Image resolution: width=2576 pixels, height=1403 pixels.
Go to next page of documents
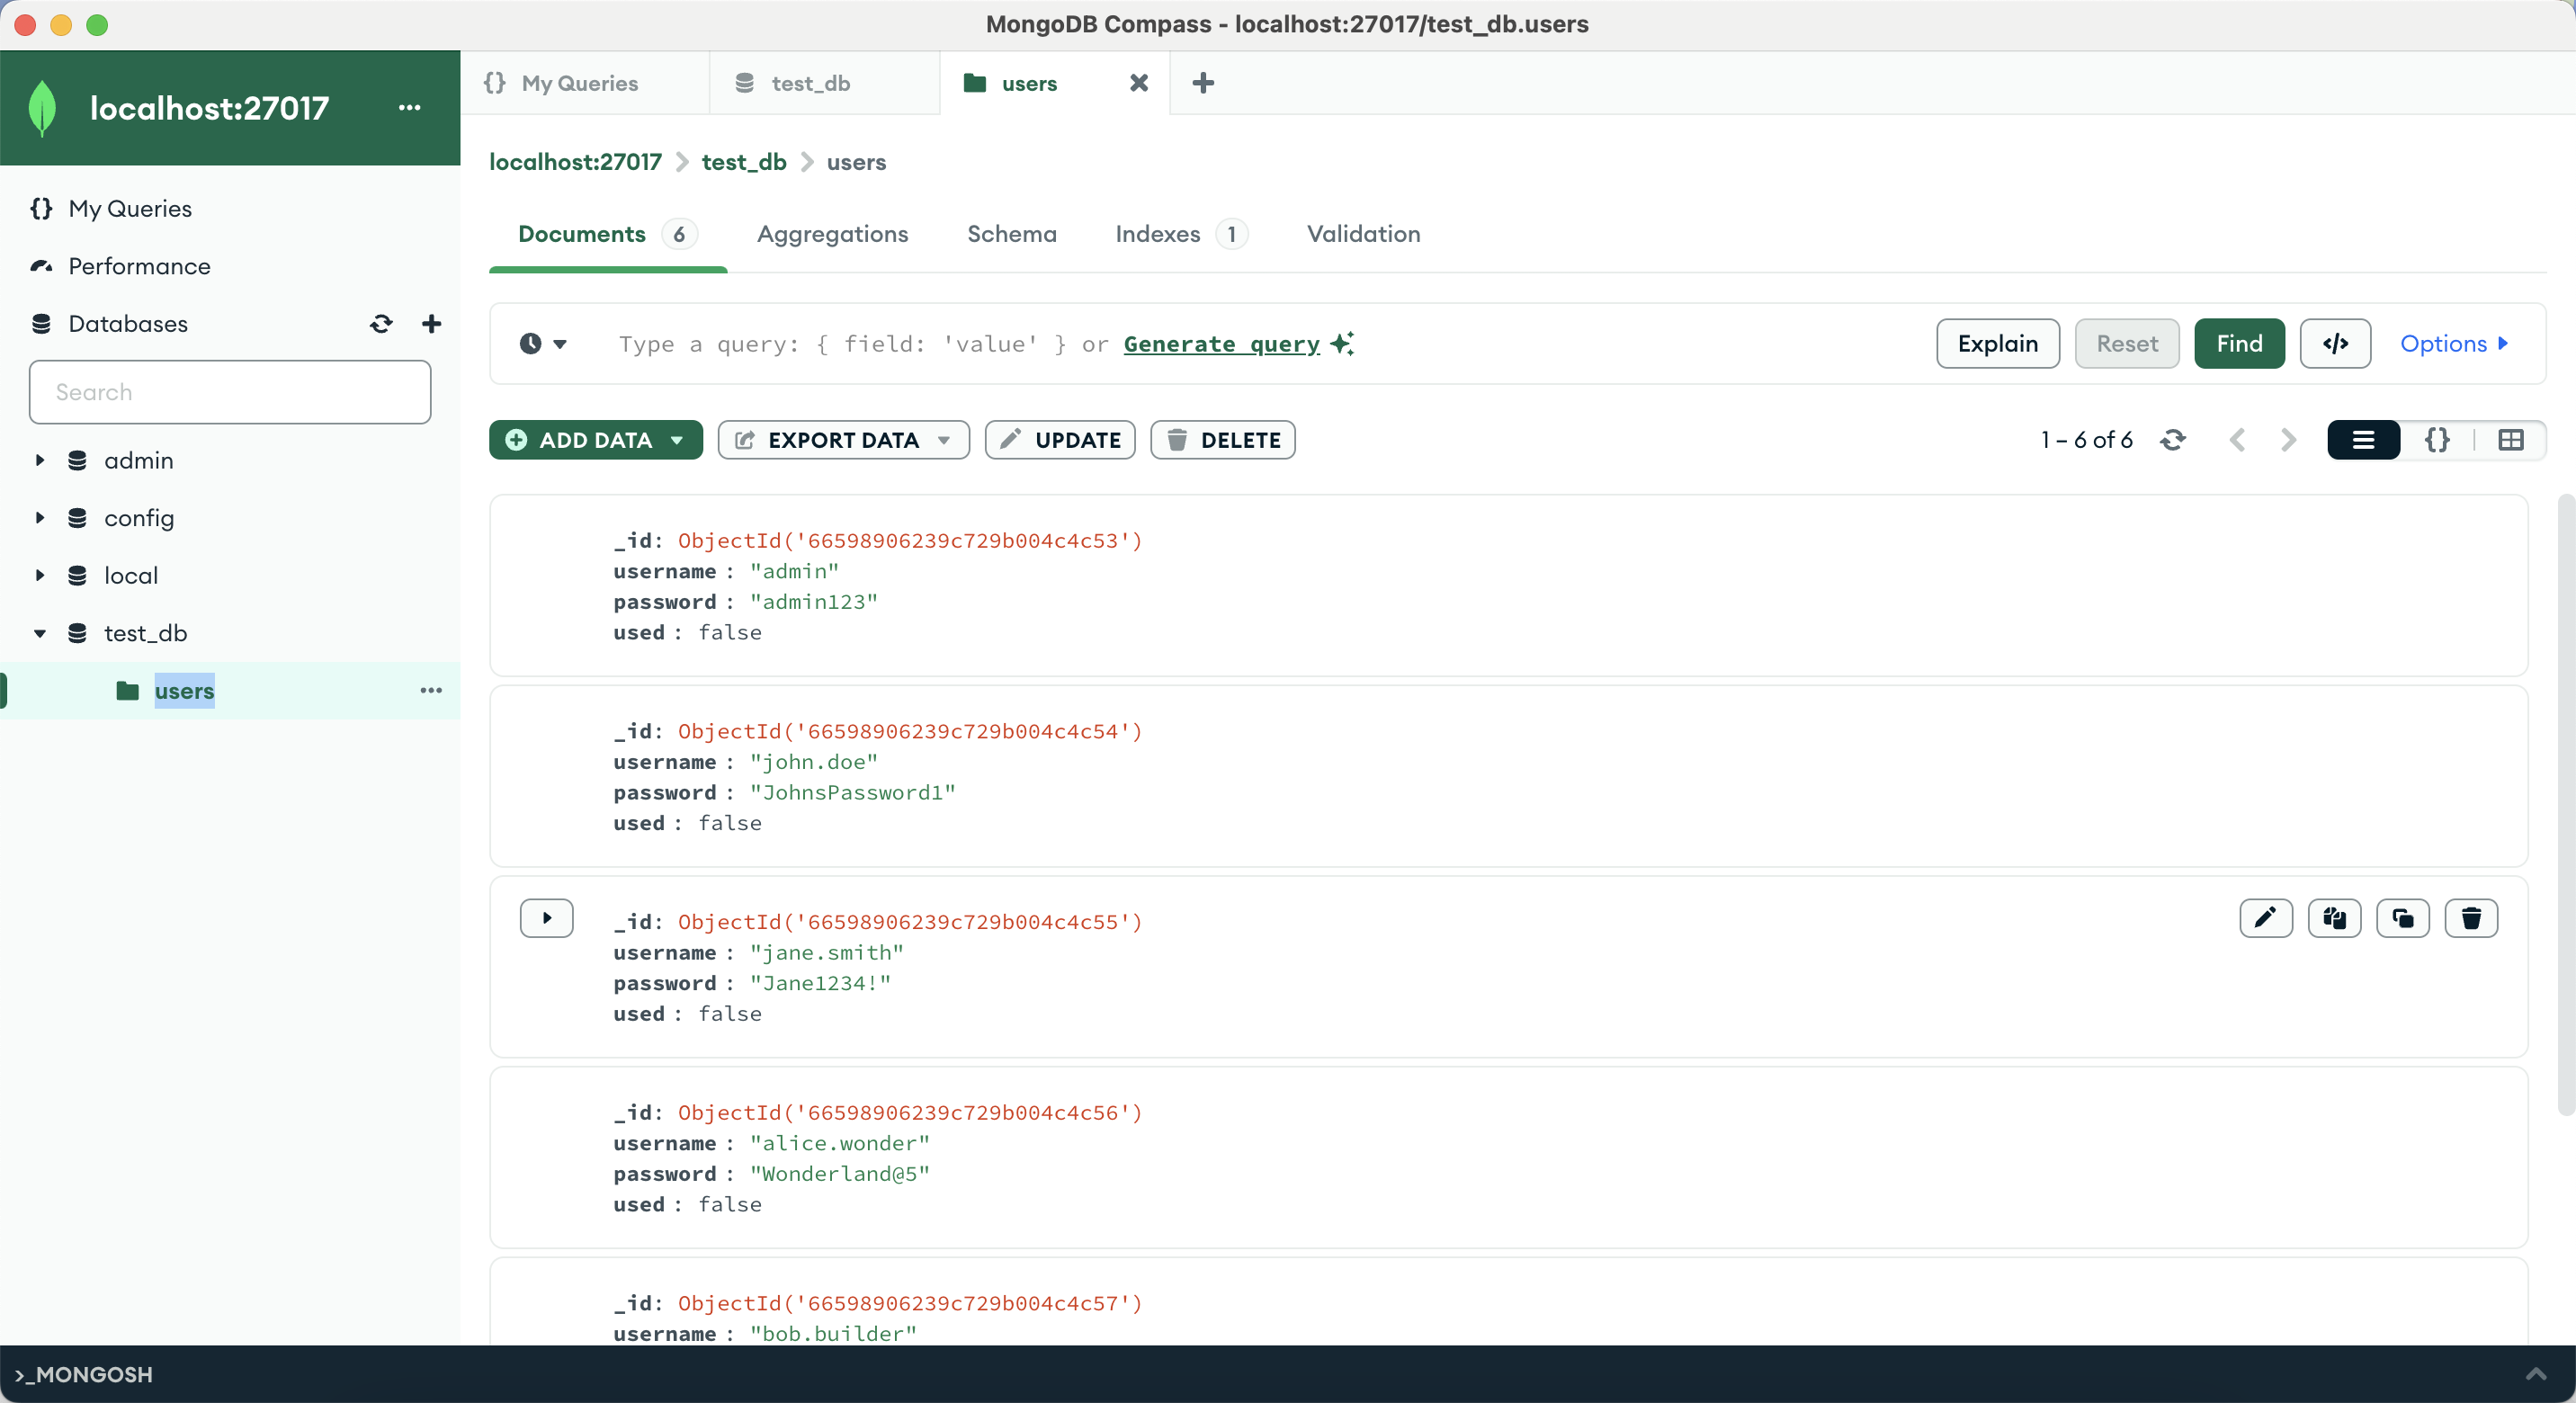tap(2288, 440)
